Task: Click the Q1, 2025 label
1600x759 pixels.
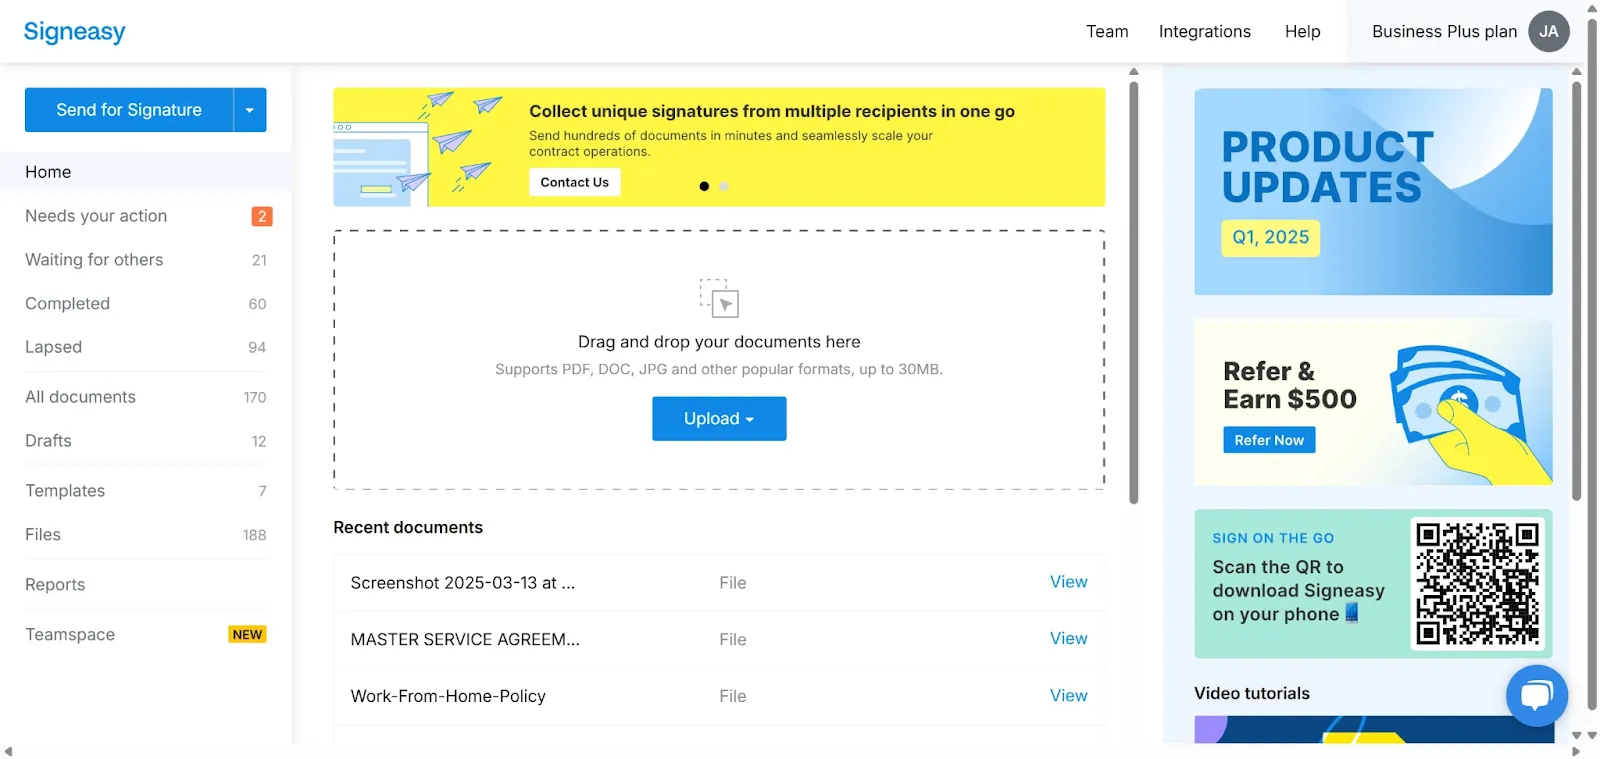Action: 1270,237
